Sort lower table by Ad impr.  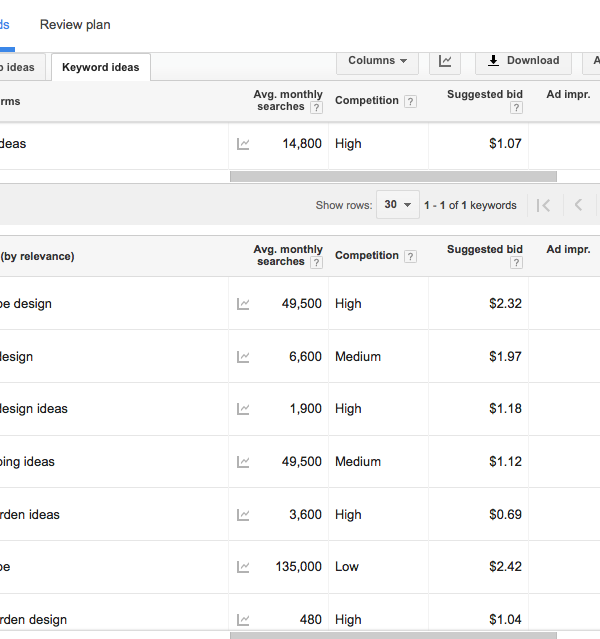coord(568,249)
